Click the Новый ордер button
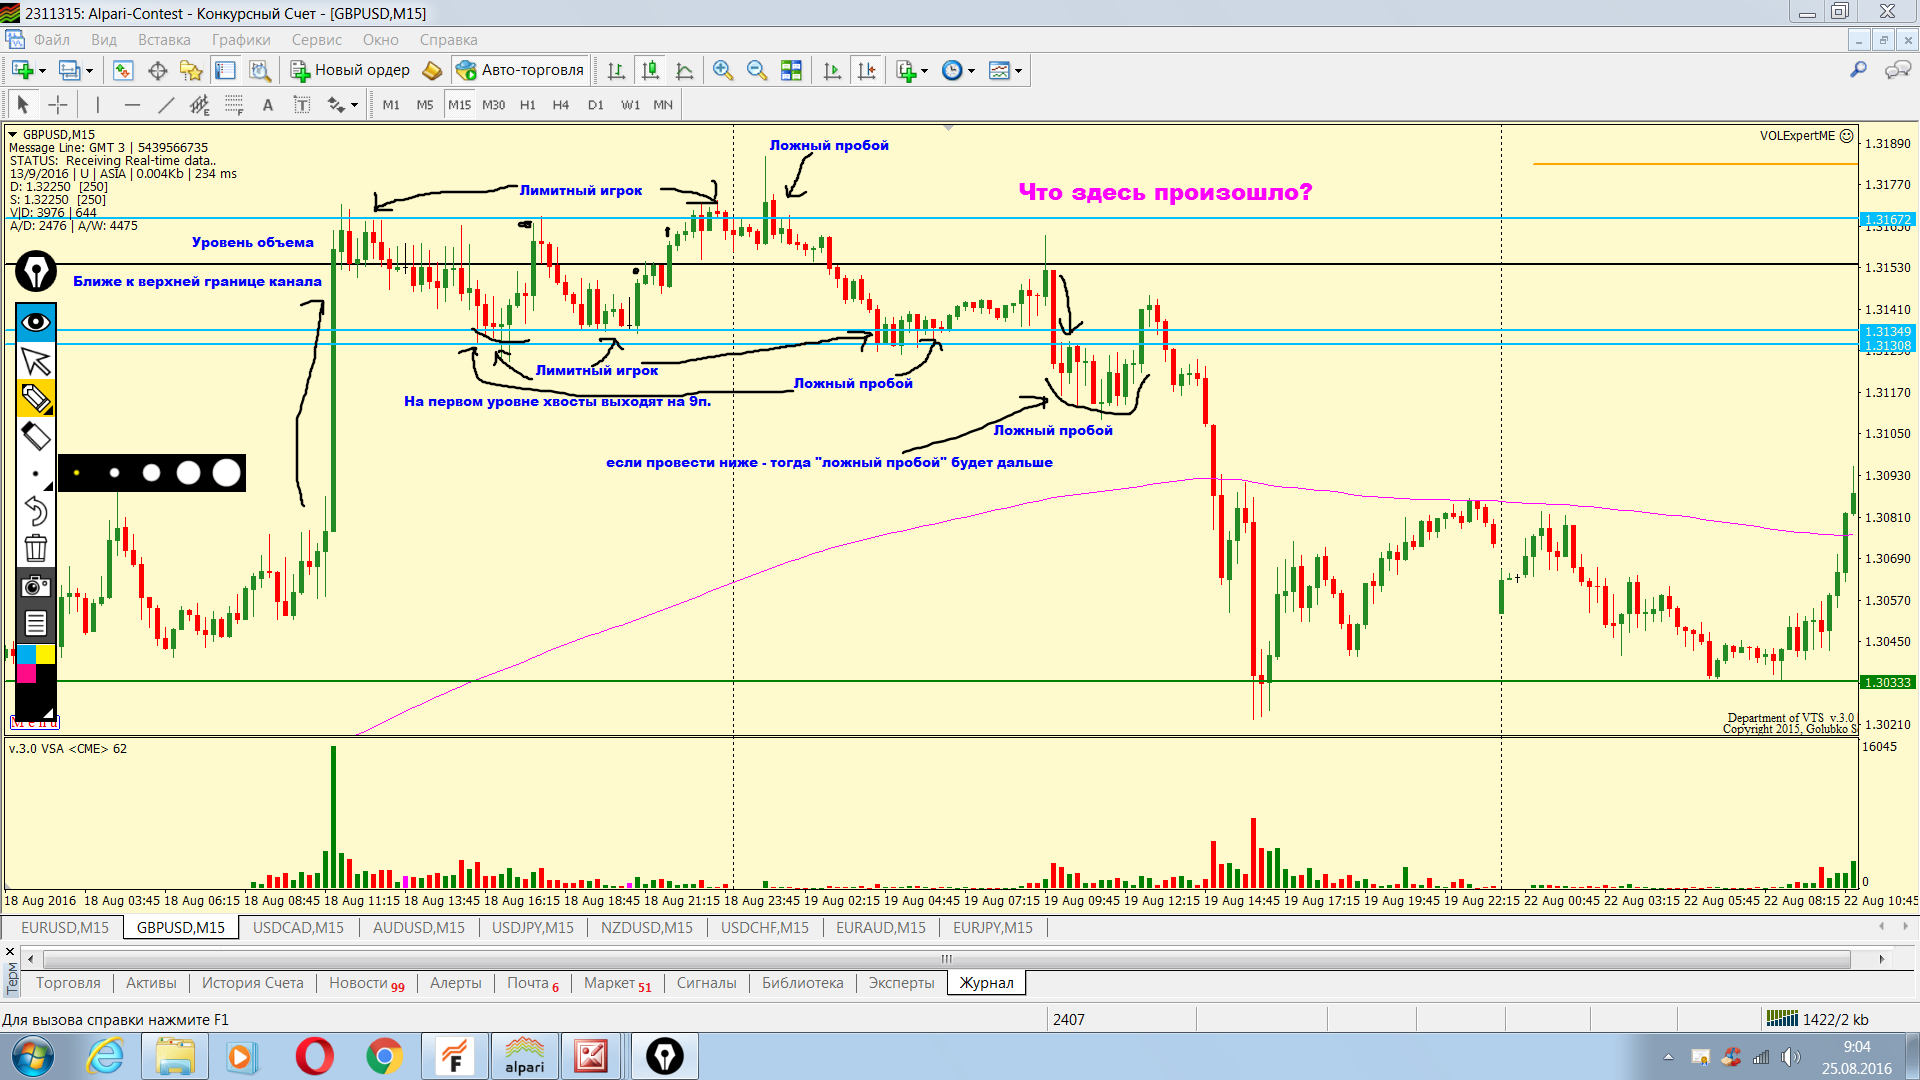 pyautogui.click(x=351, y=70)
